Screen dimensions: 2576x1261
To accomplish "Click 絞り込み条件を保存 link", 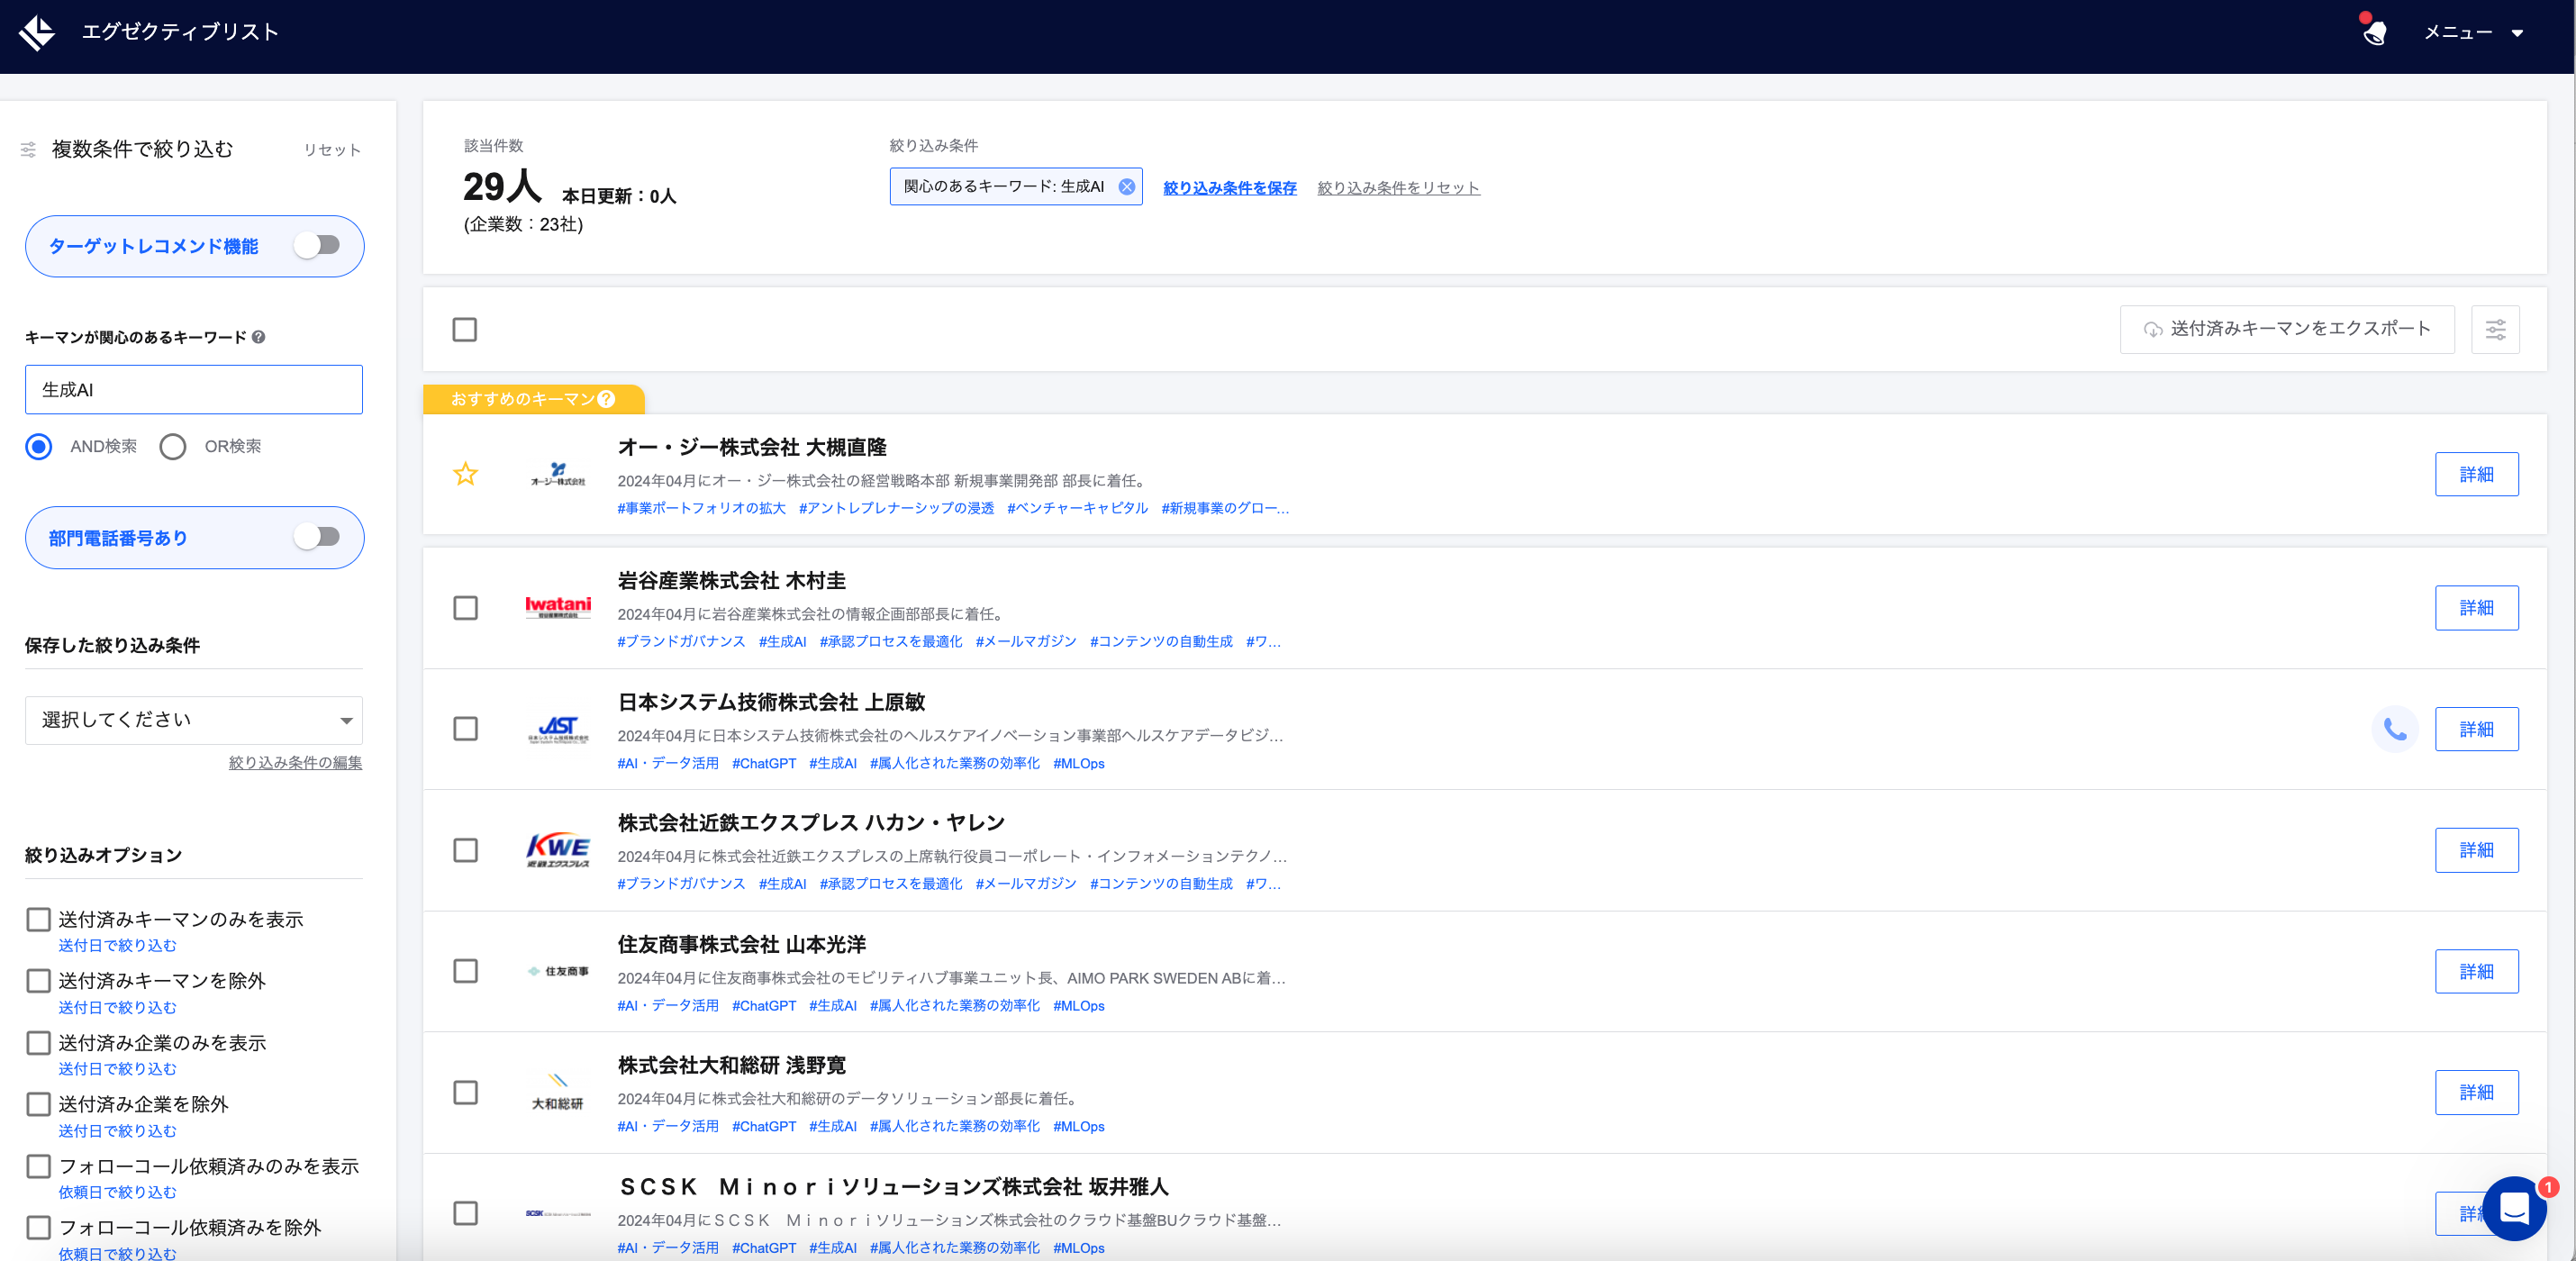I will pos(1229,188).
